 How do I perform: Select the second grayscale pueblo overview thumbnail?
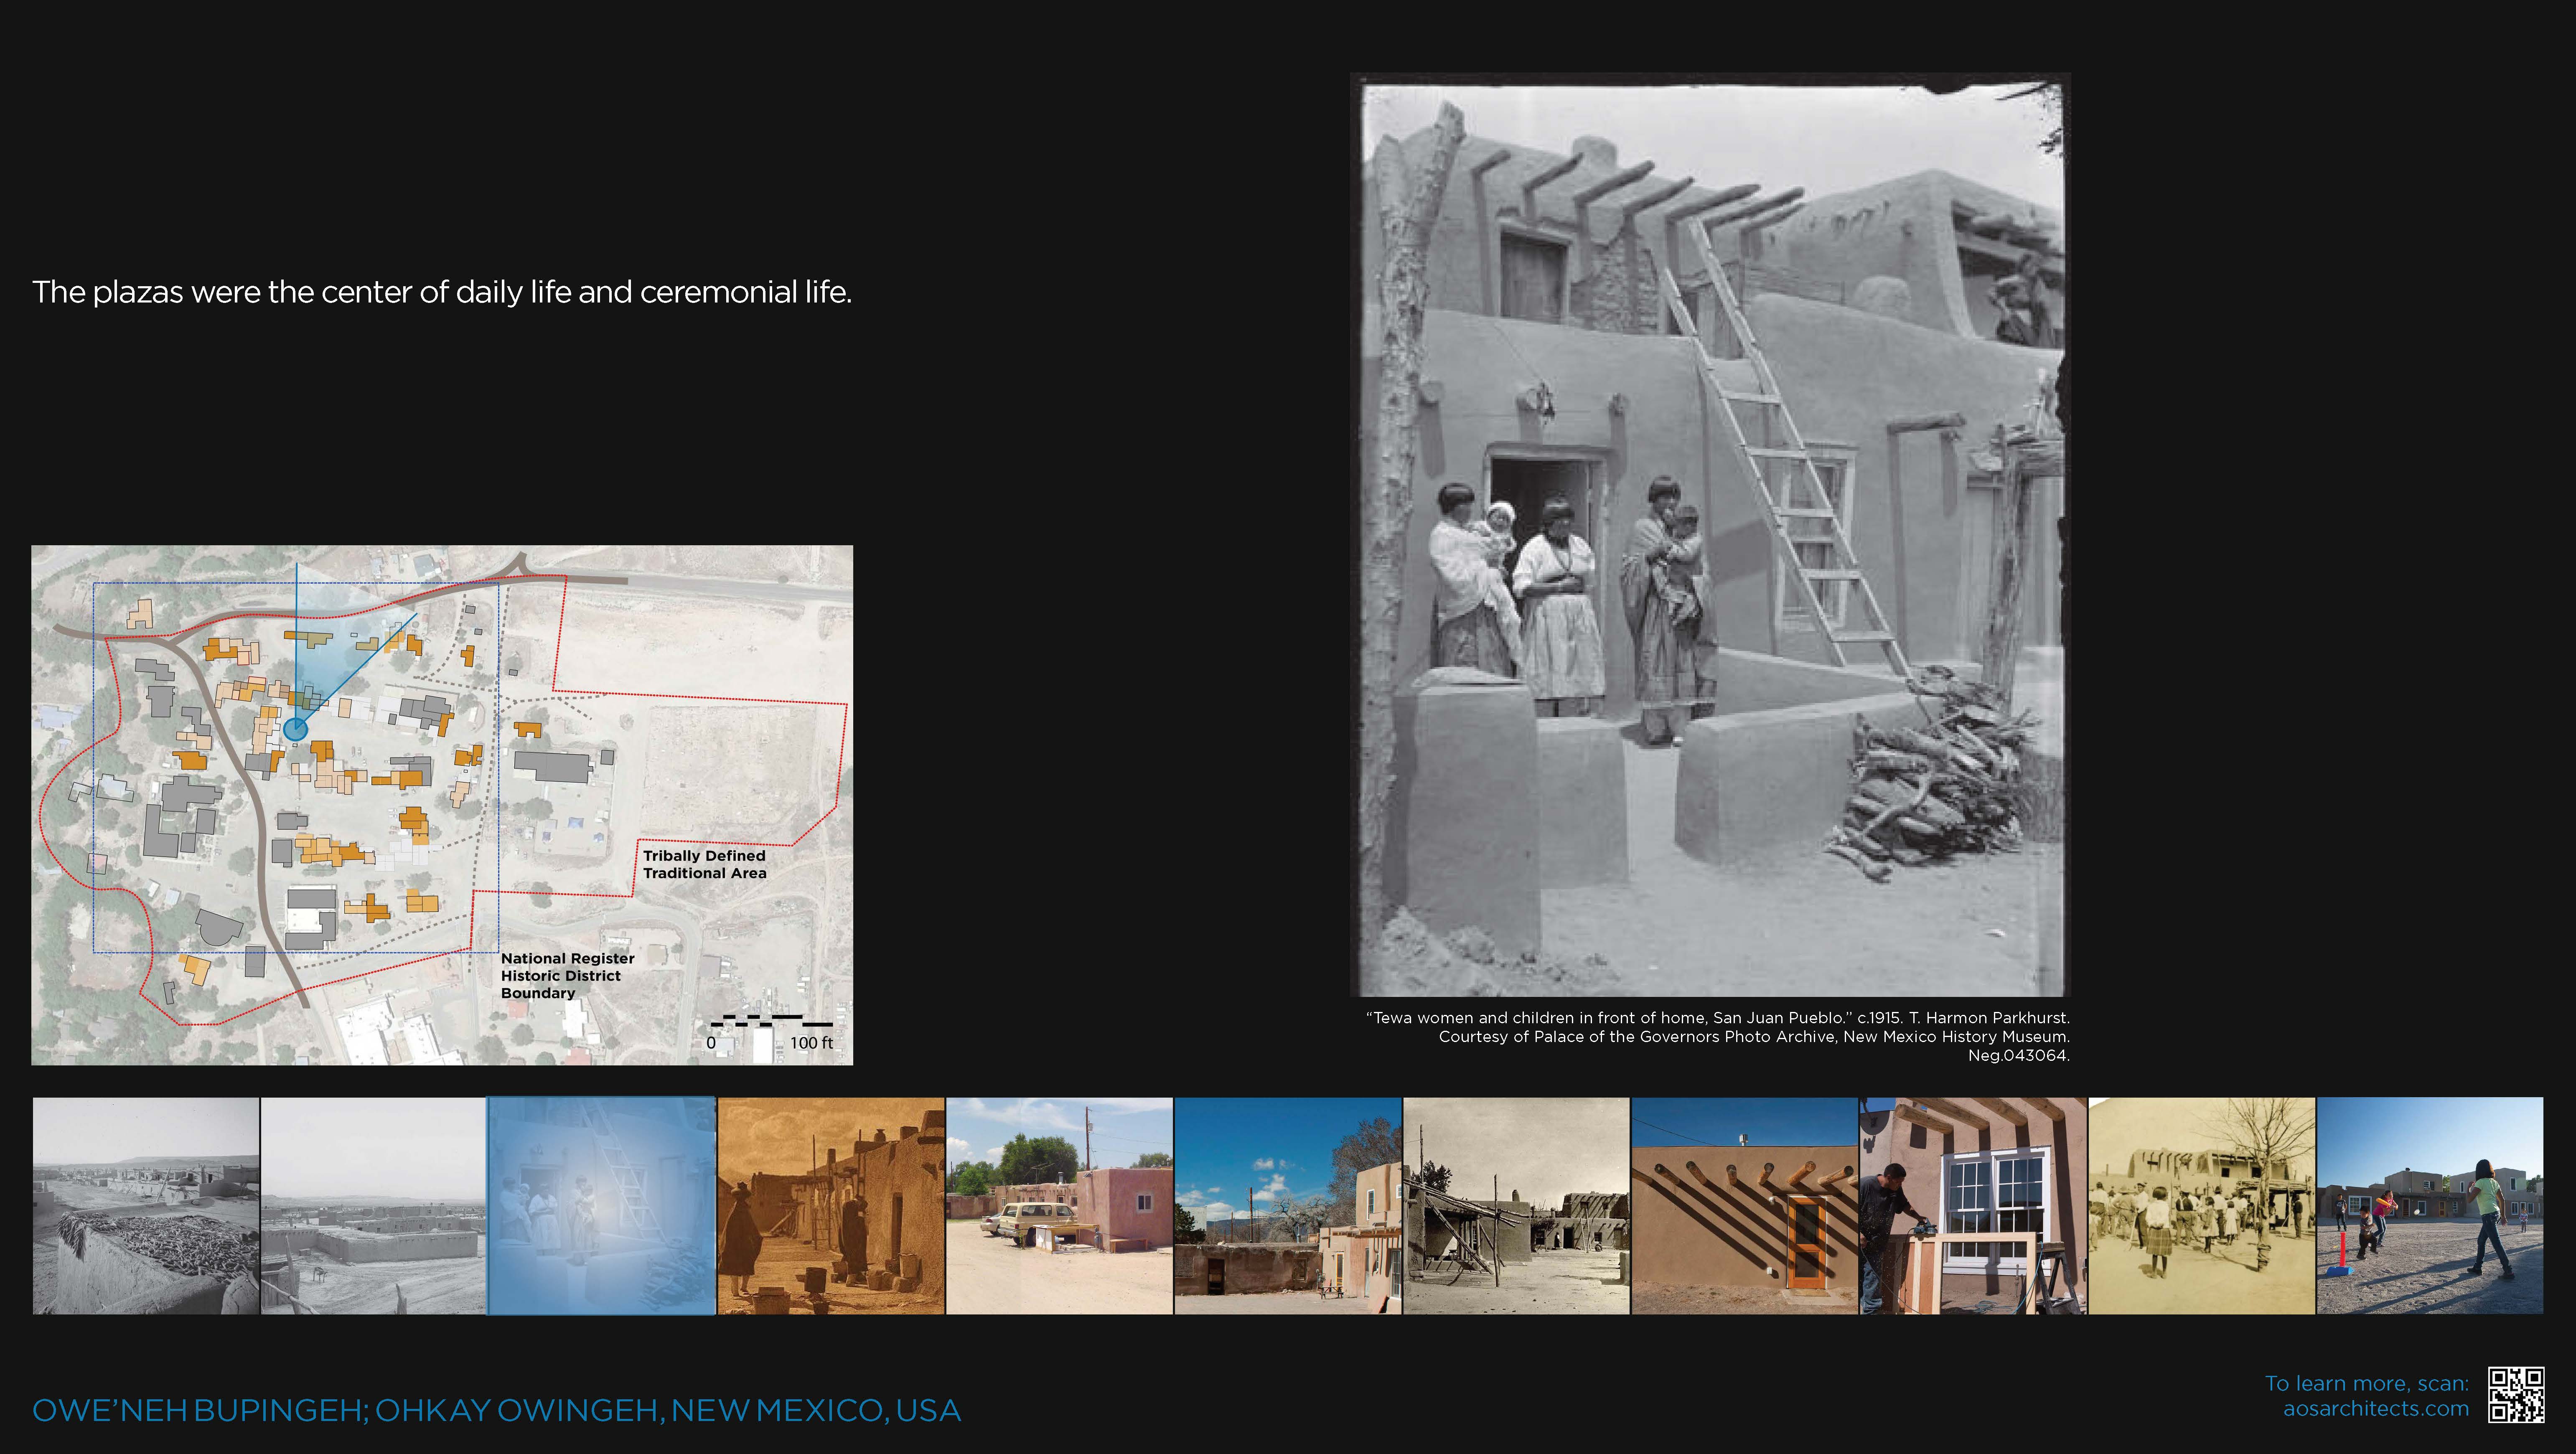coord(373,1206)
